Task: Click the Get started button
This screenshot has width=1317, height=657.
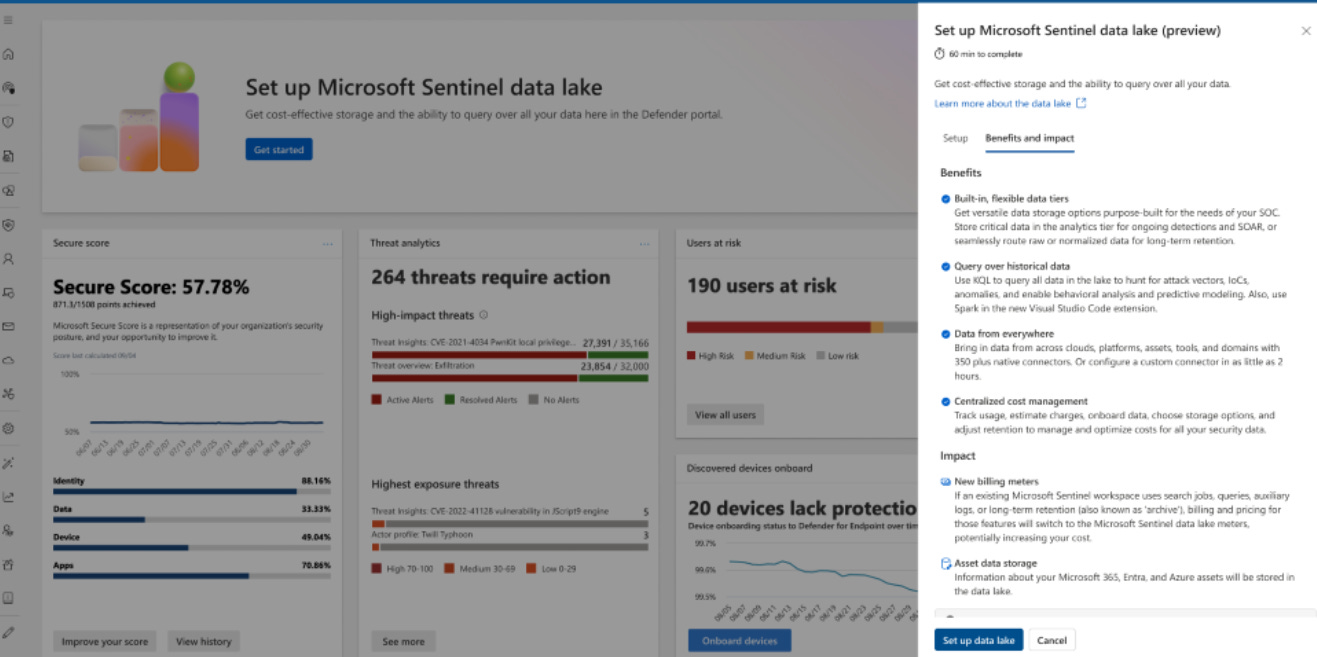Action: pos(279,149)
